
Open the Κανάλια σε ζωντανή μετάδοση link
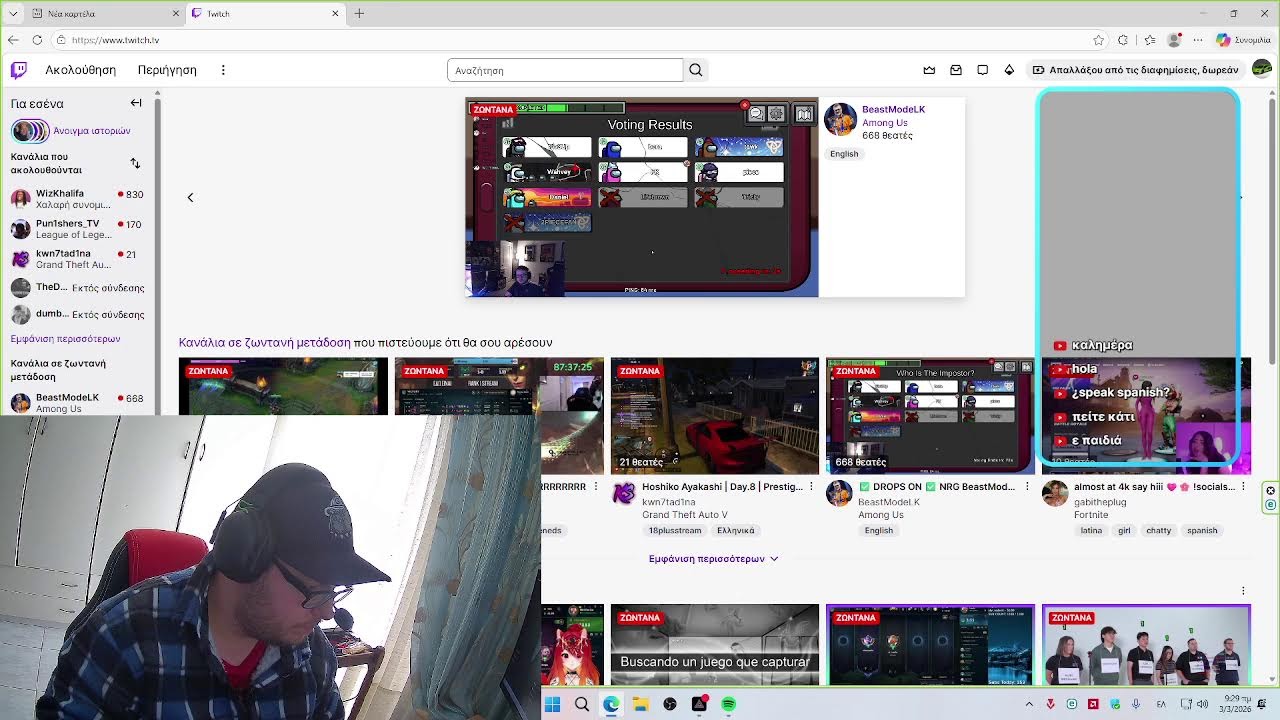(264, 342)
